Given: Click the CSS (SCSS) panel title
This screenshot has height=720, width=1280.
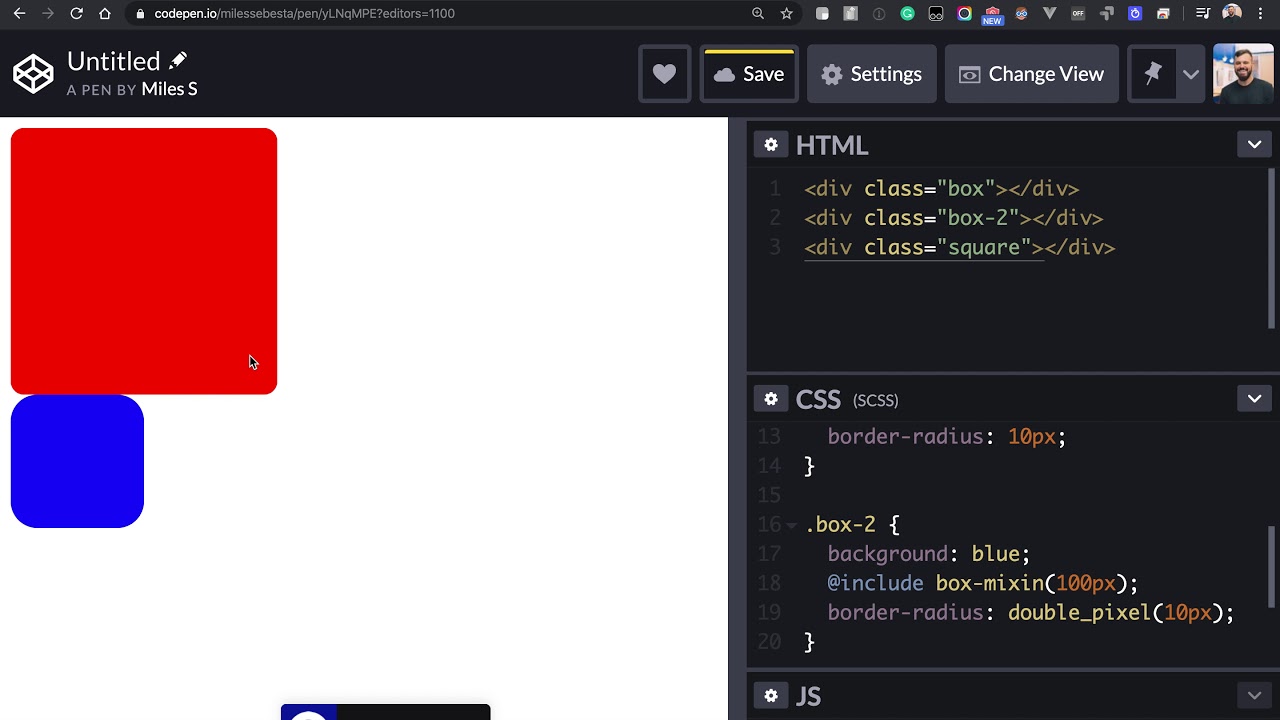Looking at the screenshot, I should 847,399.
